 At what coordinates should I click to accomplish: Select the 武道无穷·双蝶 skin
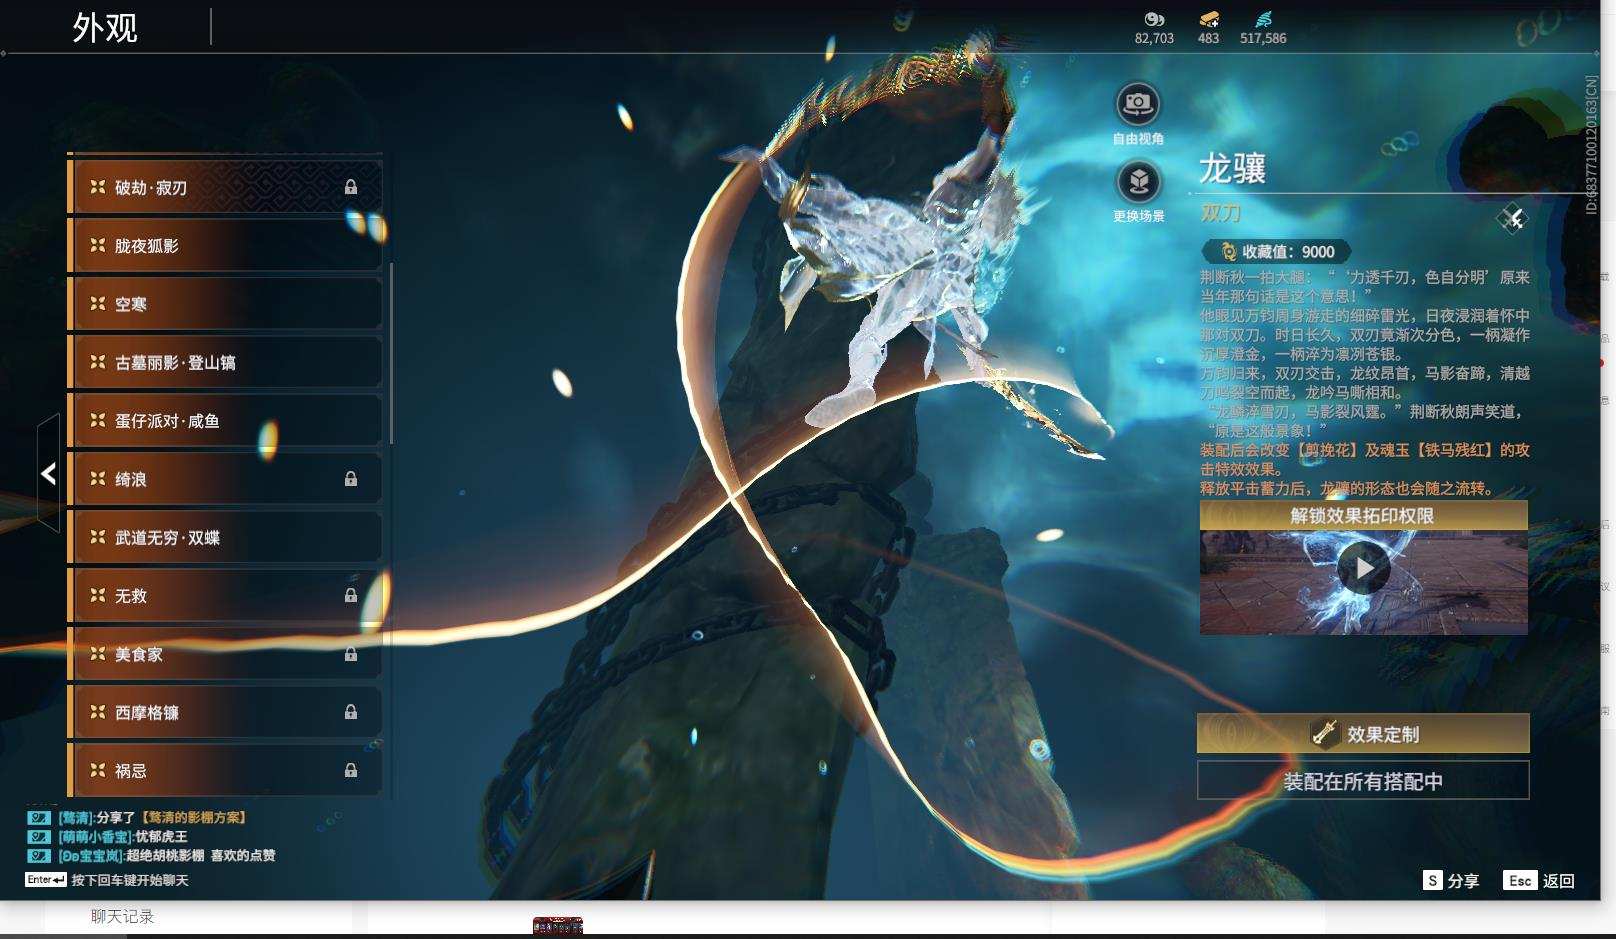click(225, 537)
